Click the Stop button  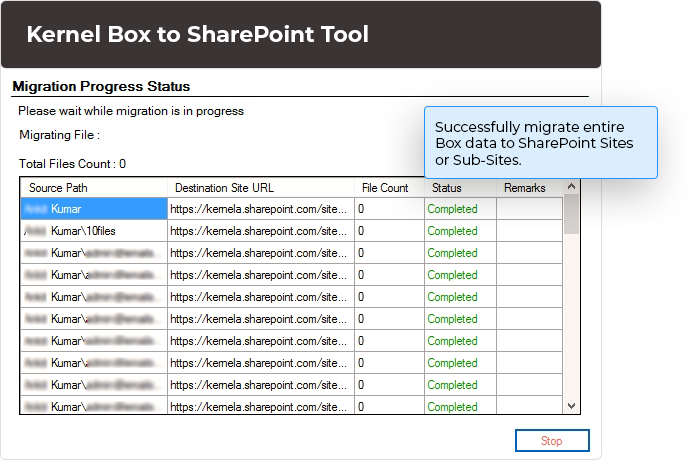(x=552, y=441)
